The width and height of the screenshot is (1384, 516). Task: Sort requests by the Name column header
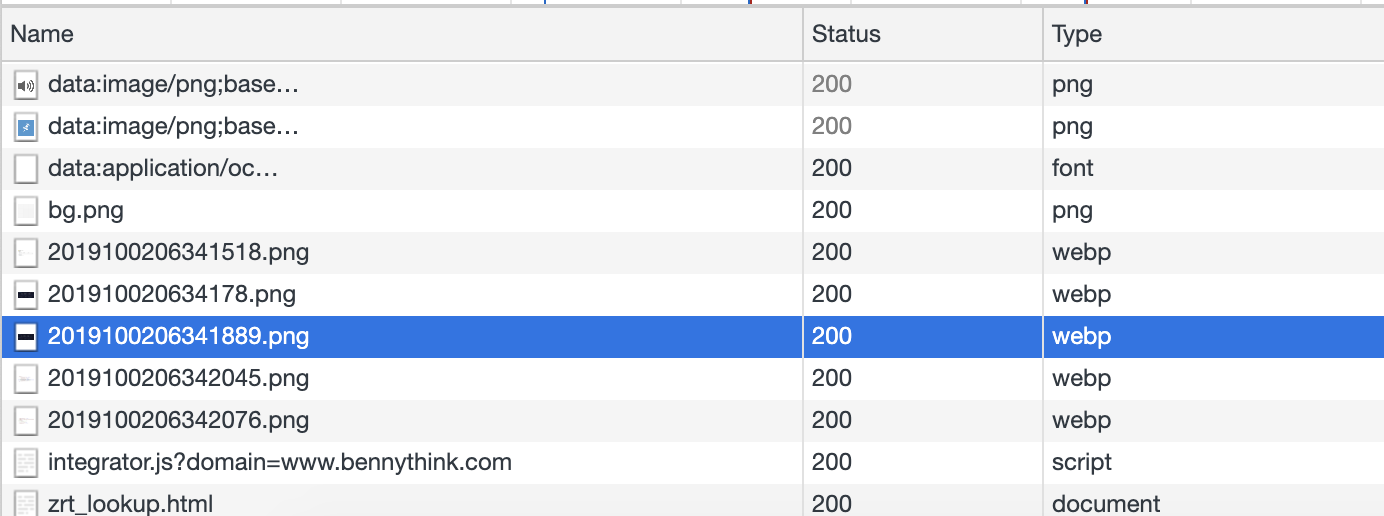(x=42, y=34)
